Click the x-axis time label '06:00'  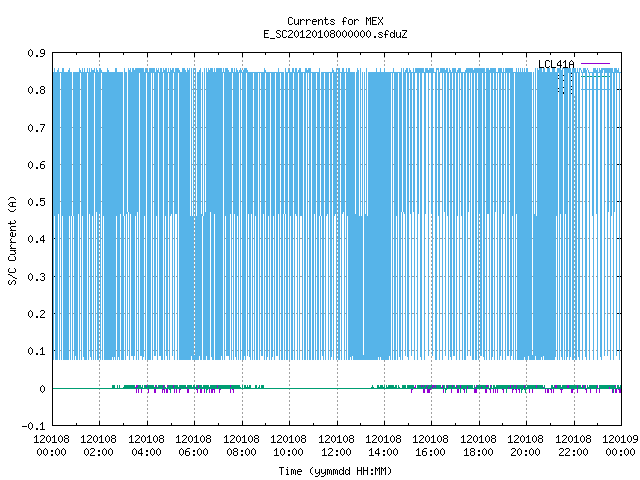coord(193,452)
